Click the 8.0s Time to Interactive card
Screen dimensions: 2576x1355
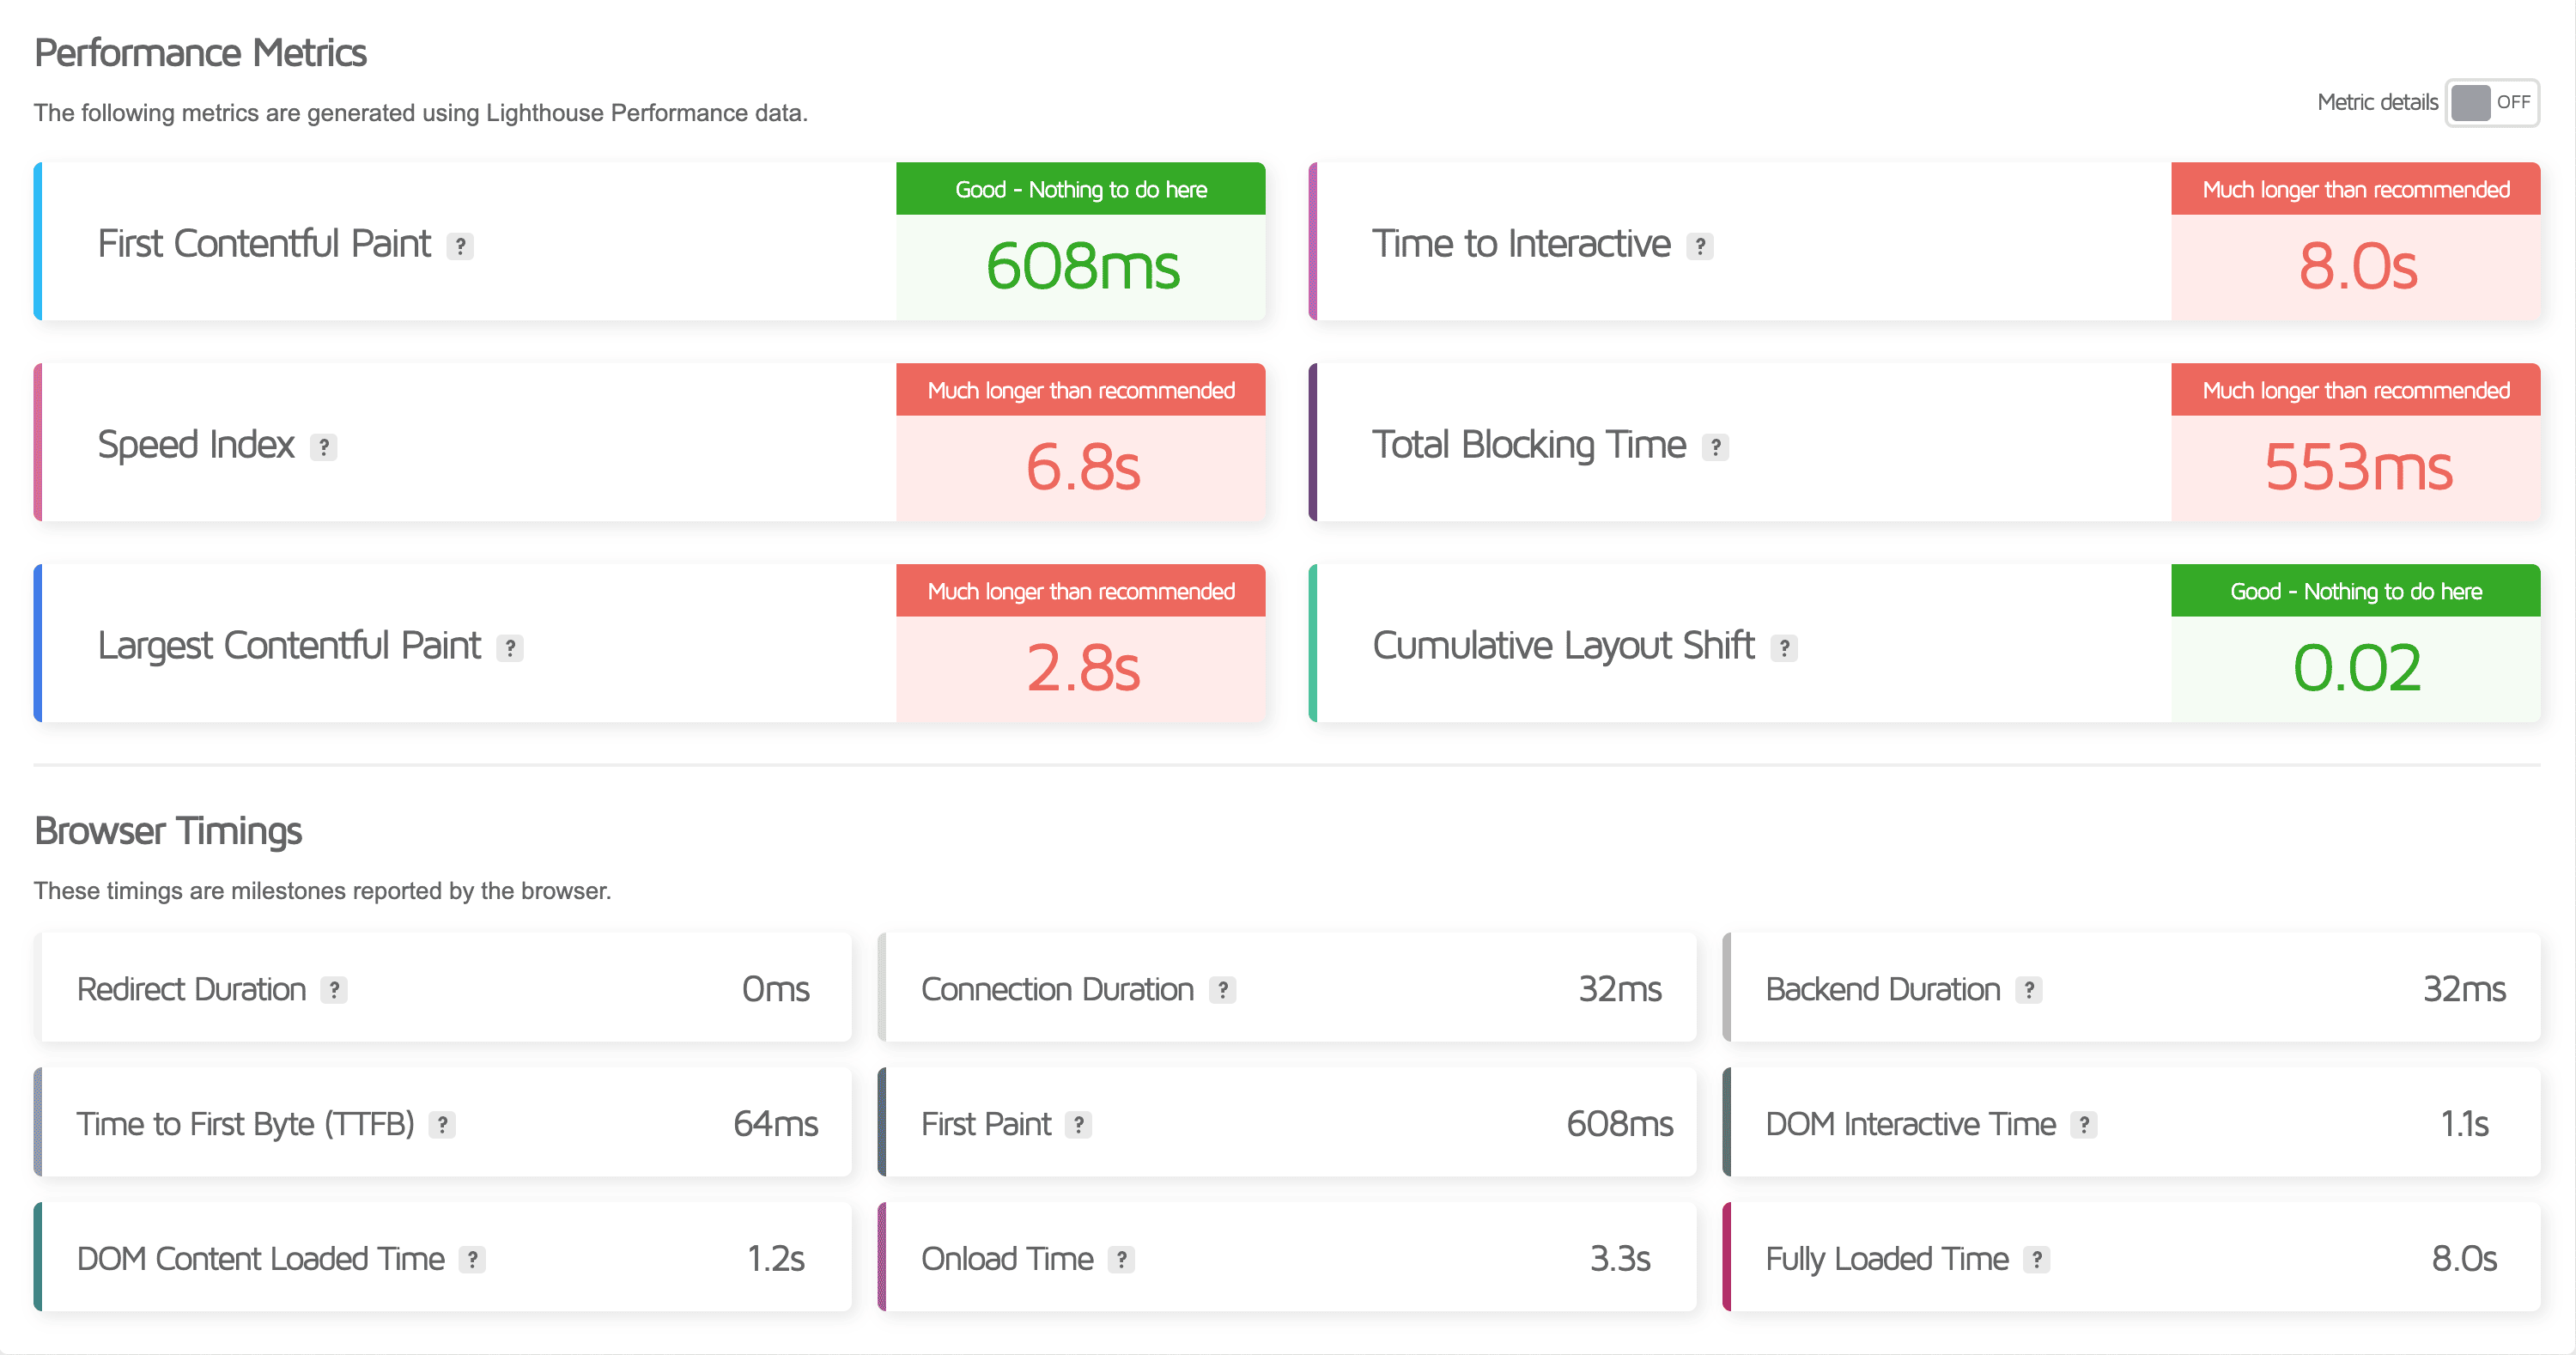(2357, 267)
